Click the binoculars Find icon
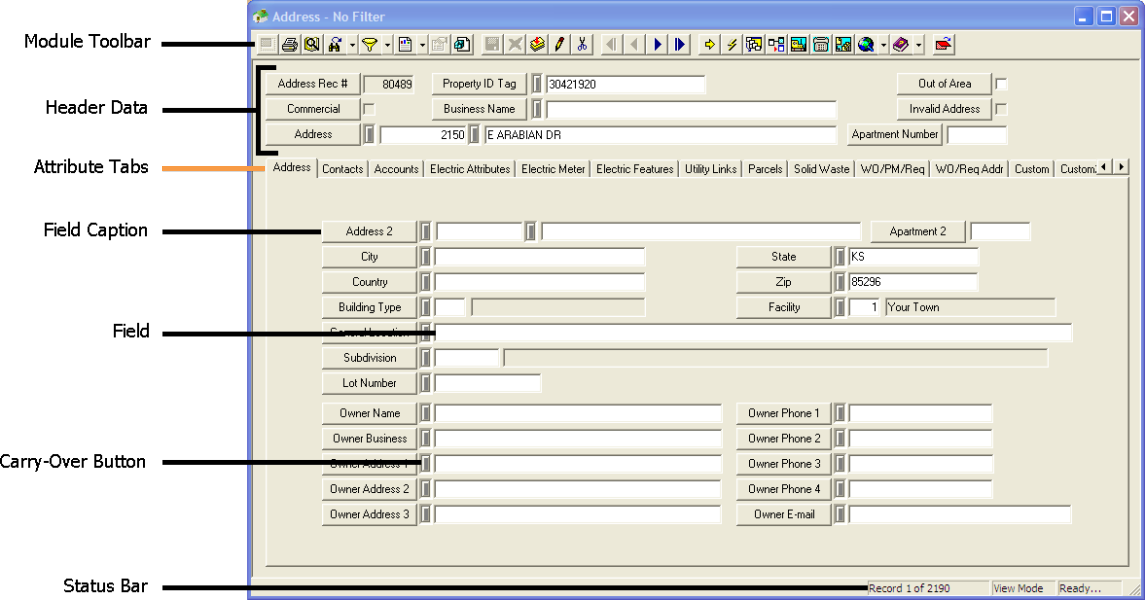Image resolution: width=1145 pixels, height=600 pixels. 335,45
